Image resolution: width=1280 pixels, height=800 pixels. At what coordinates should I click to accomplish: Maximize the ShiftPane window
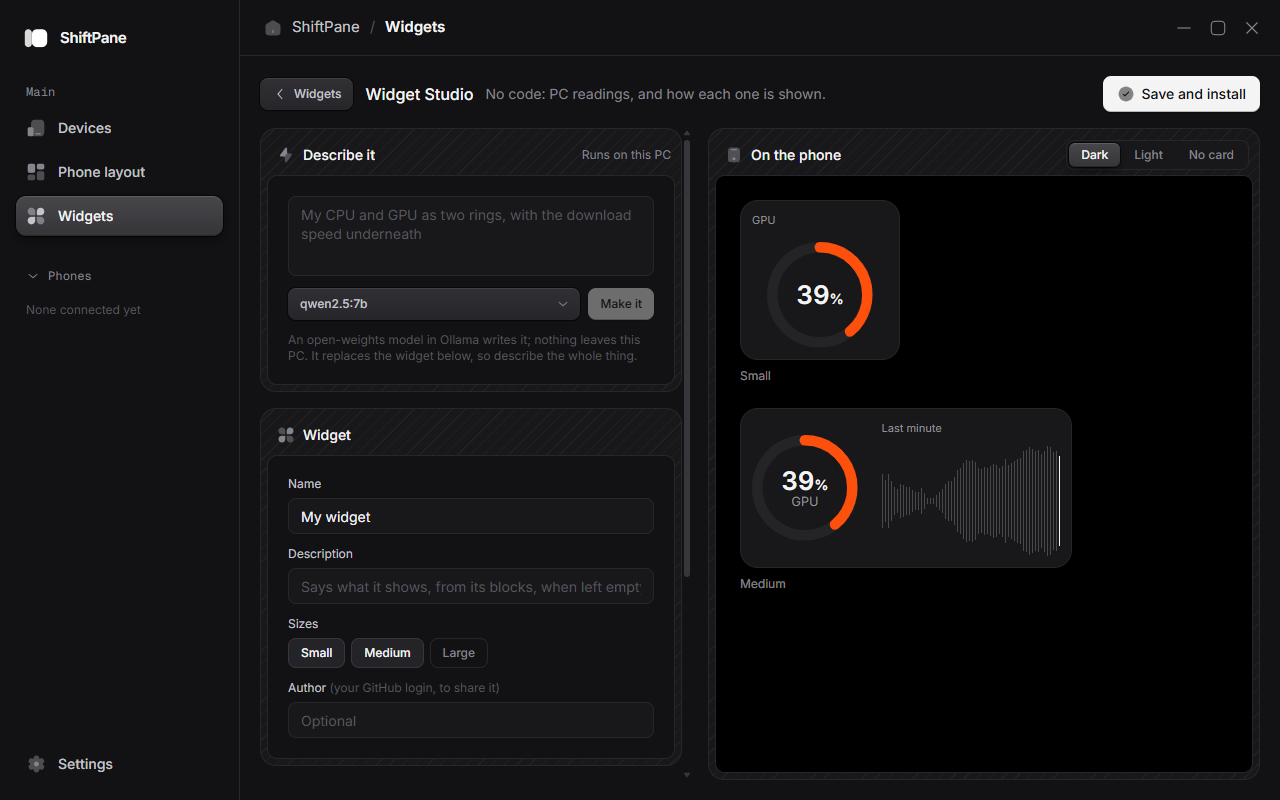[1218, 28]
